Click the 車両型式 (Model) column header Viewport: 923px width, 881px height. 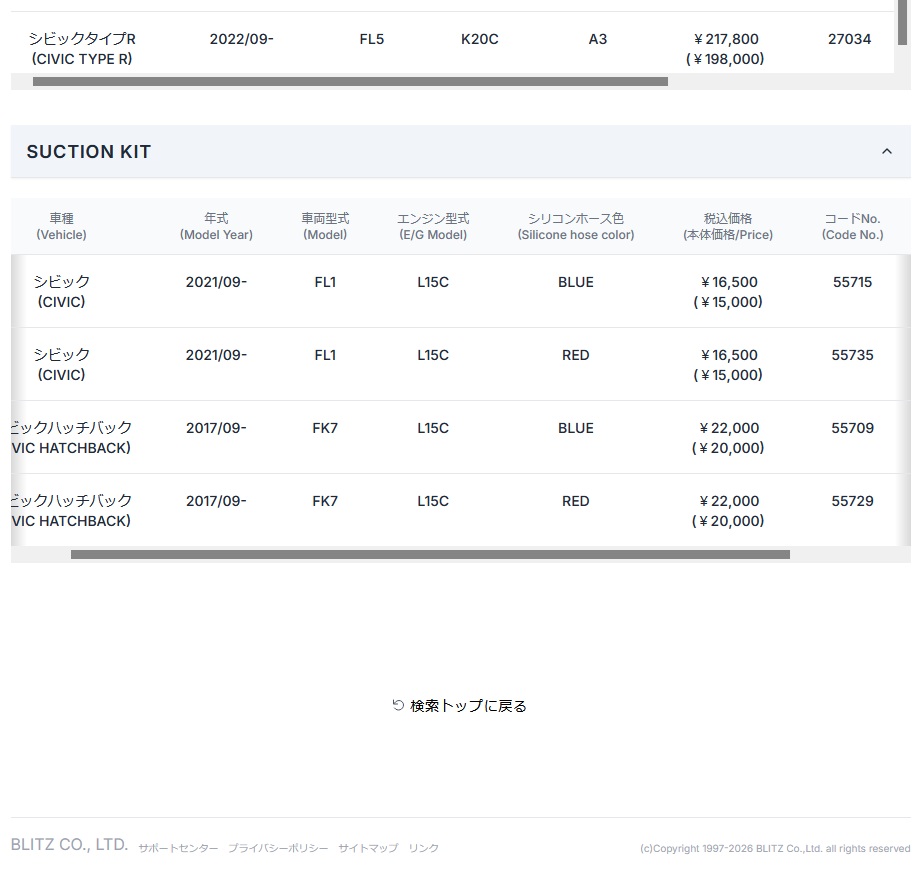tap(325, 227)
